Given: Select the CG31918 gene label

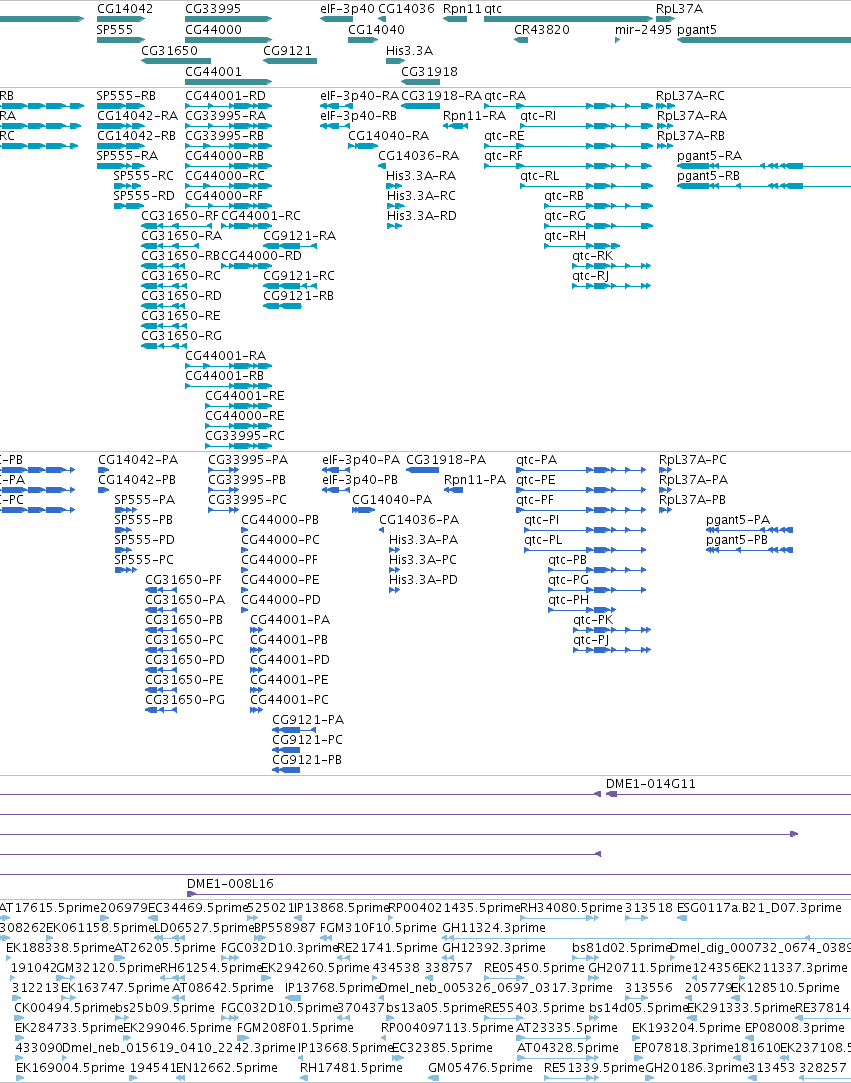Looking at the screenshot, I should click(430, 71).
